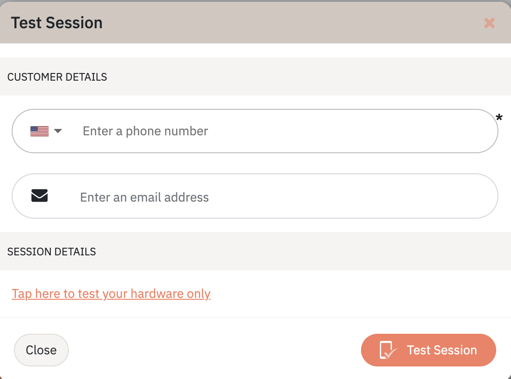
Task: Expand the country code dropdown arrow
Action: tap(58, 131)
